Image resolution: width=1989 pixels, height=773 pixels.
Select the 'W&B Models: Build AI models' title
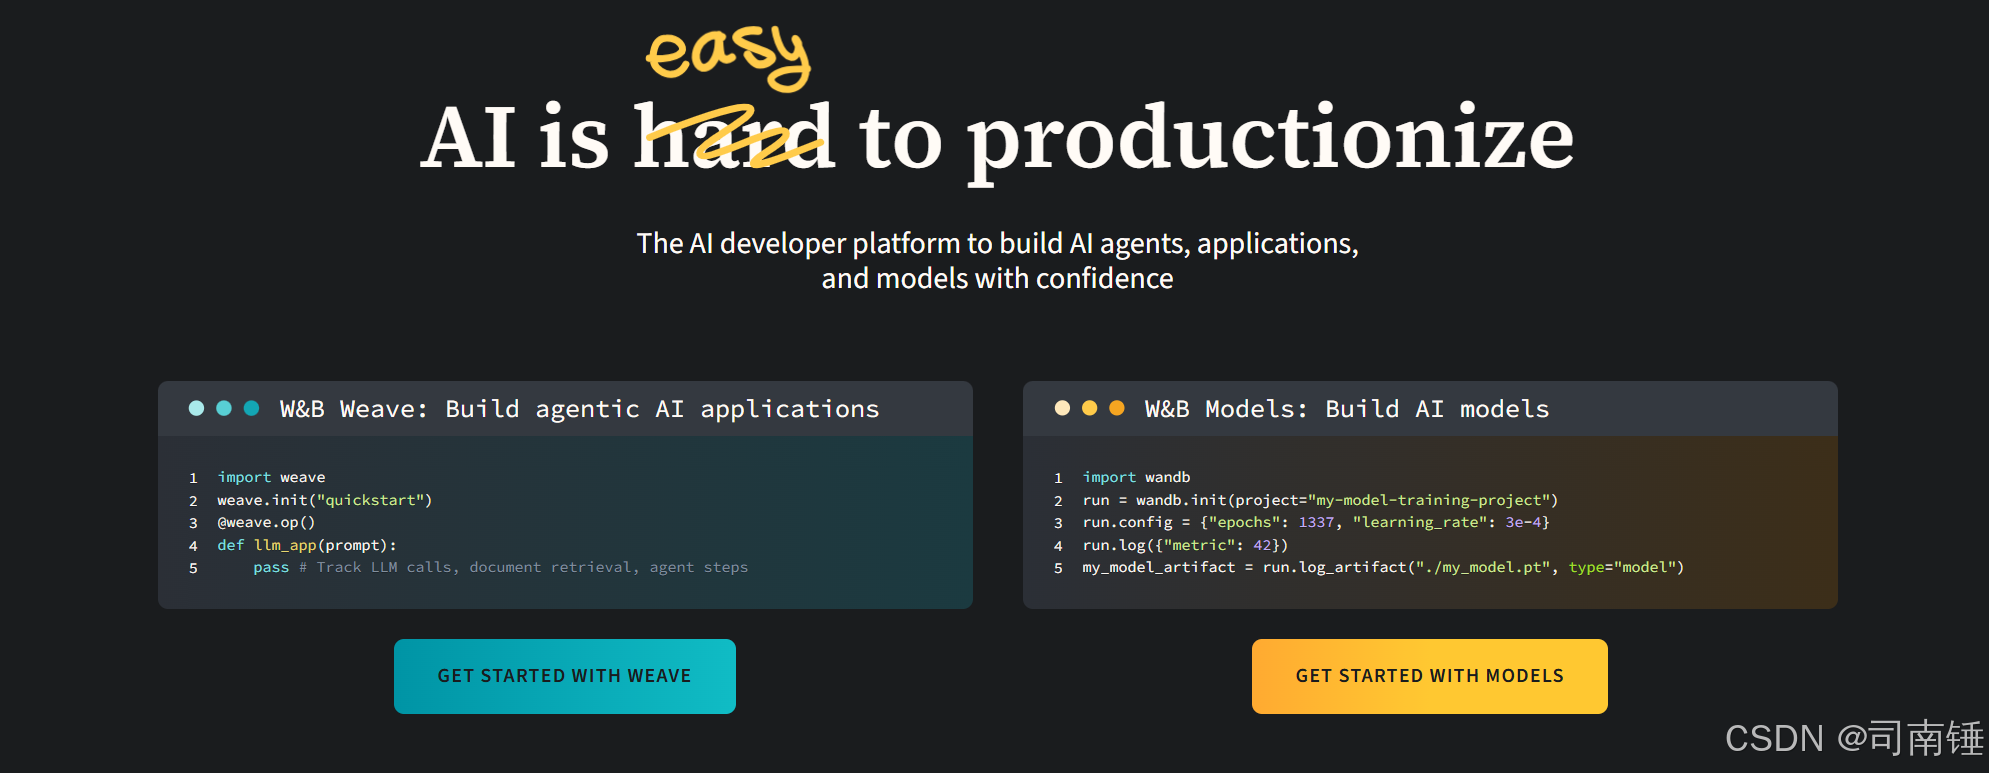tap(1347, 409)
